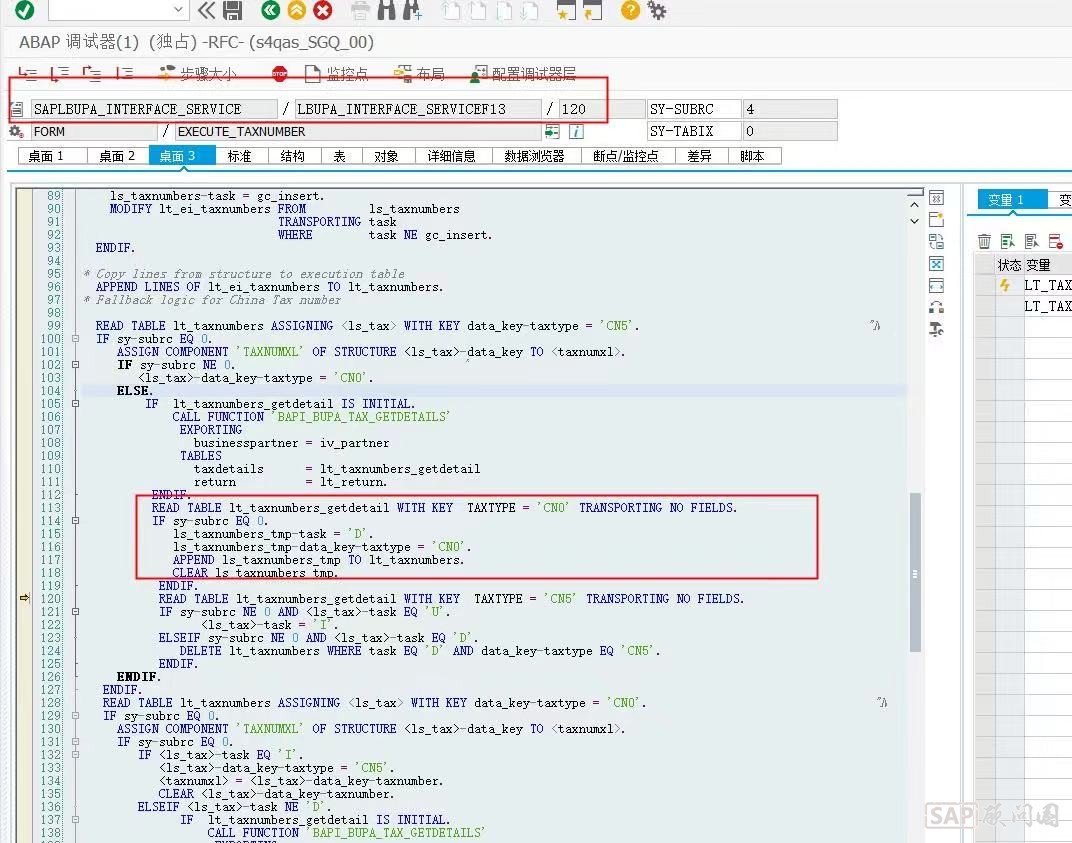Click the SY-TABIX value field showing 0

(790, 131)
